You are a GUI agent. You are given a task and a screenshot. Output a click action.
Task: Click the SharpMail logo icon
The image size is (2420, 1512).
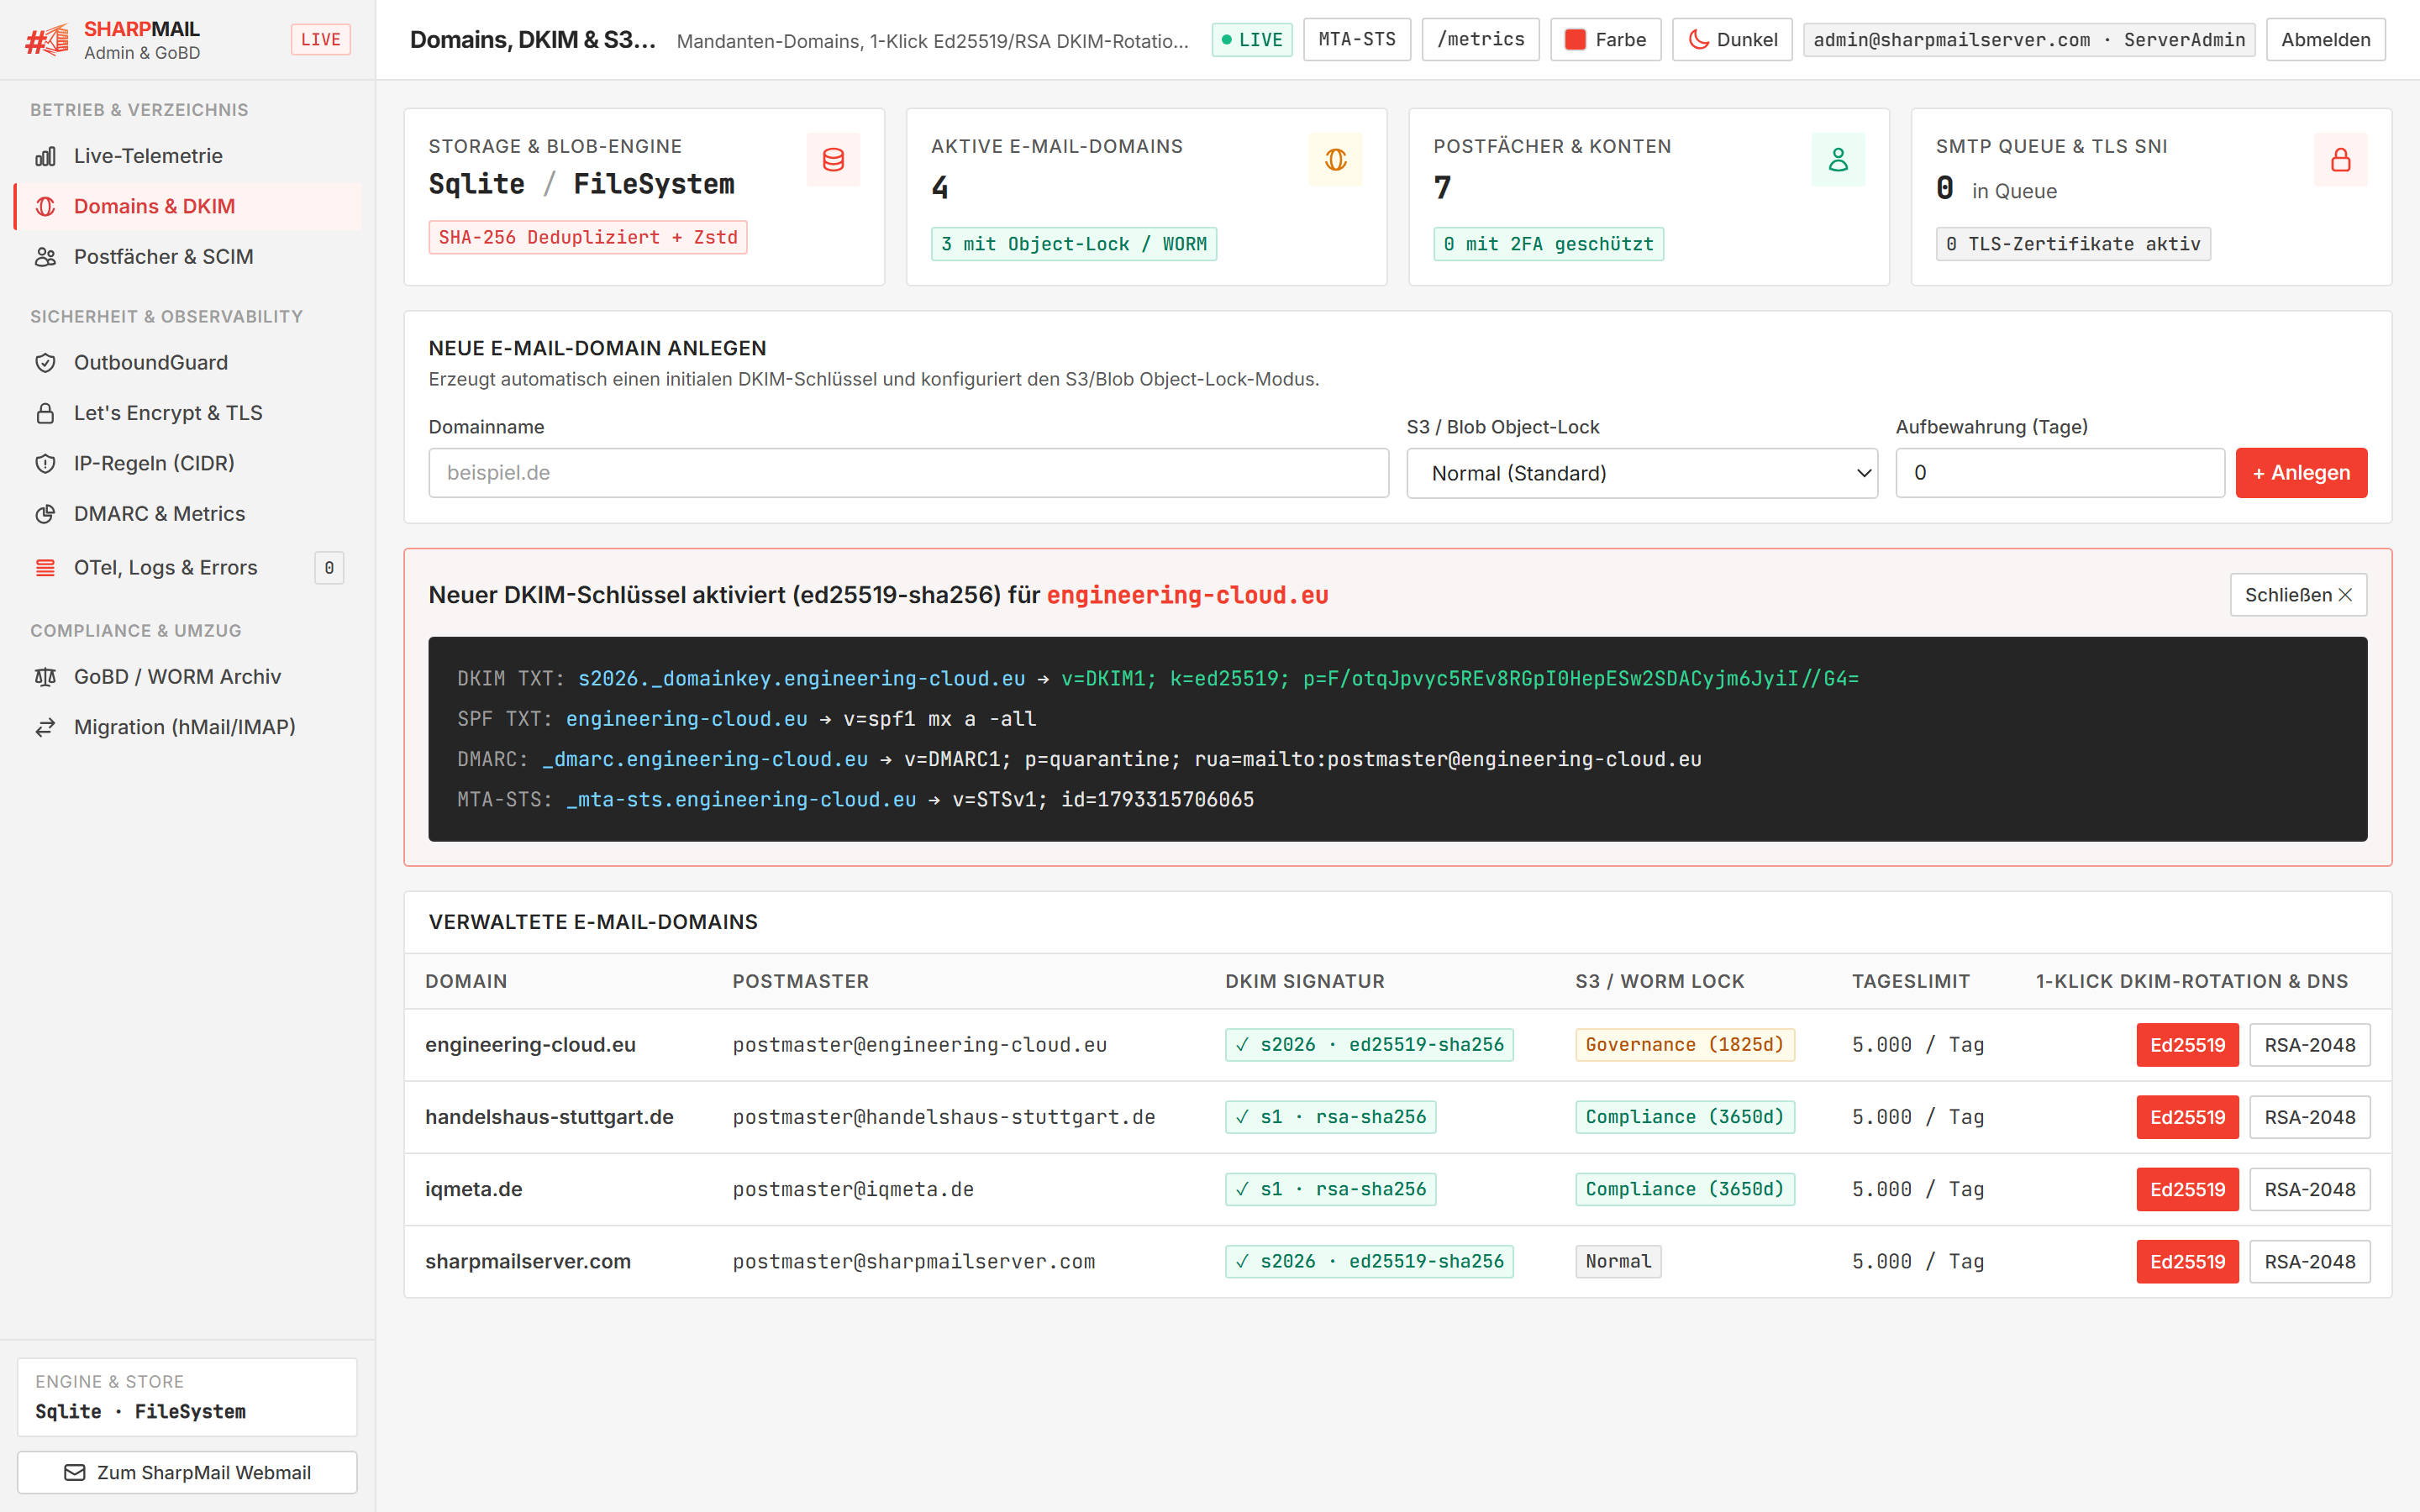(x=47, y=40)
